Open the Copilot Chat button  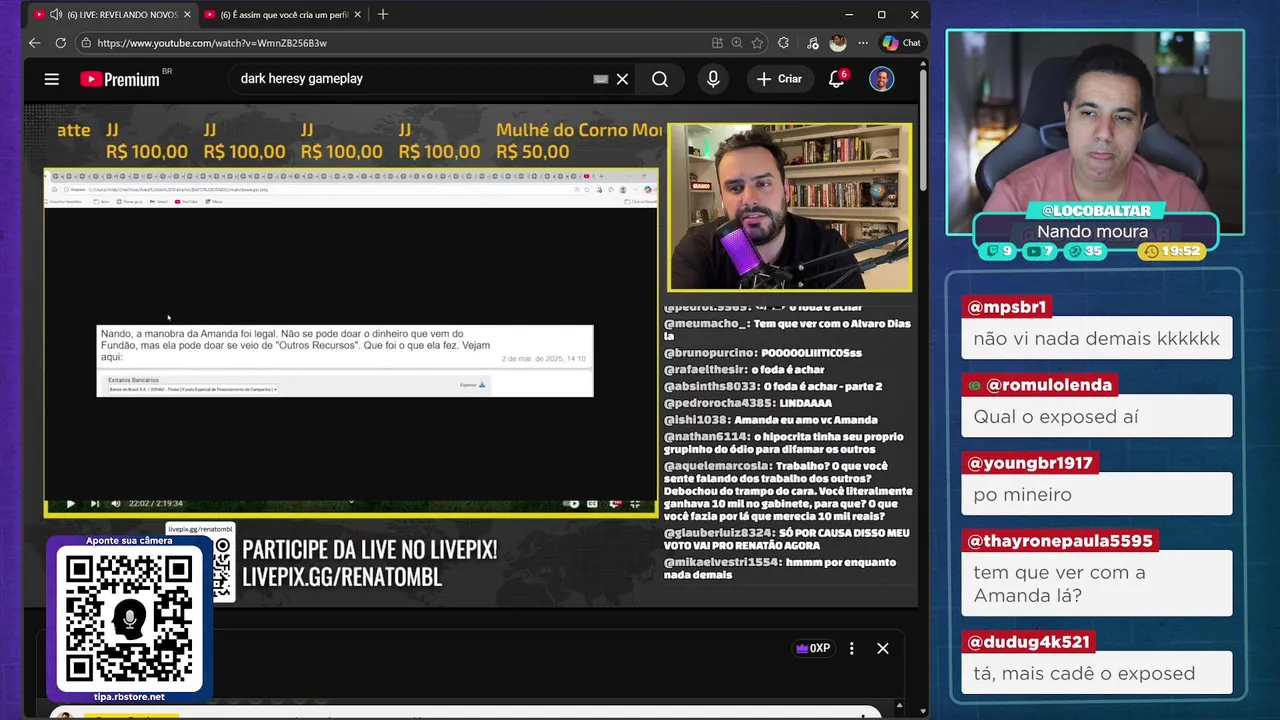coord(901,43)
